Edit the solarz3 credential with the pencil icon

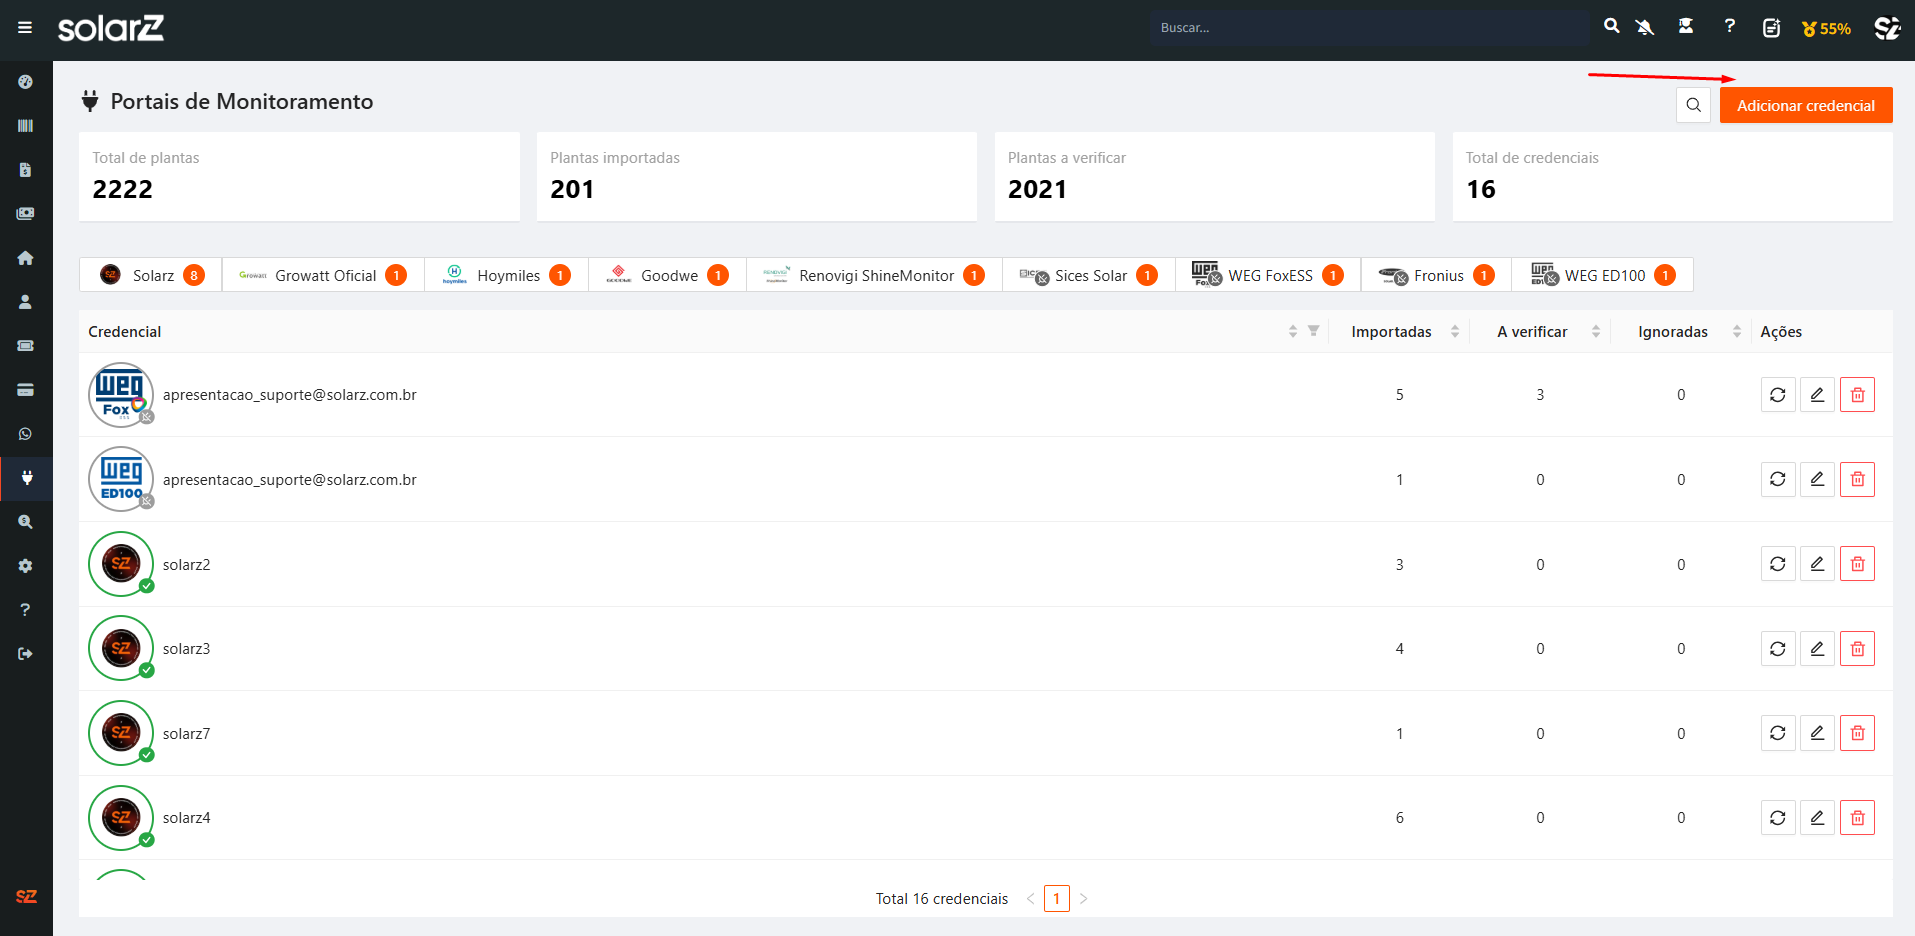[1817, 649]
